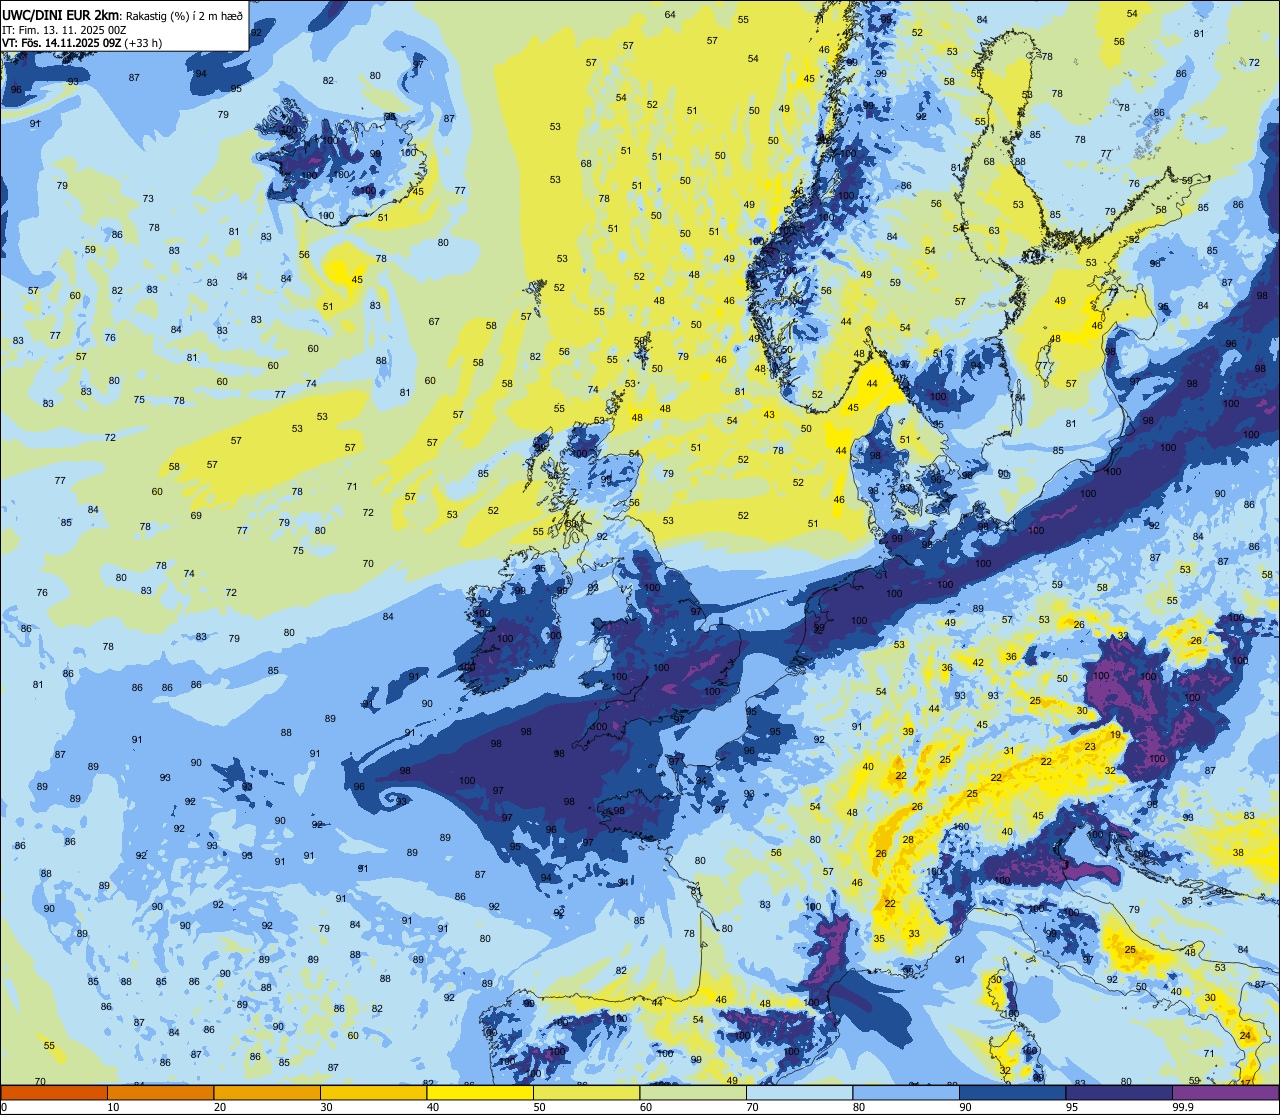
Task: Click the orange 10–20 legend swatch
Action: (x=160, y=1093)
